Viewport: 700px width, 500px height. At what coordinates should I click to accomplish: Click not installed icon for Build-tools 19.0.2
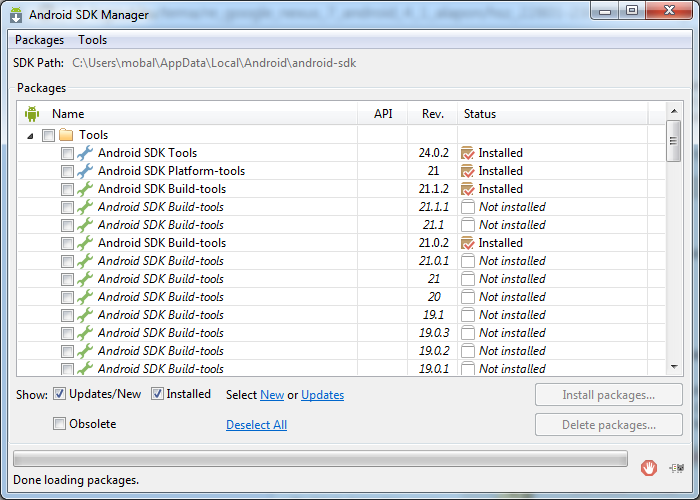467,350
